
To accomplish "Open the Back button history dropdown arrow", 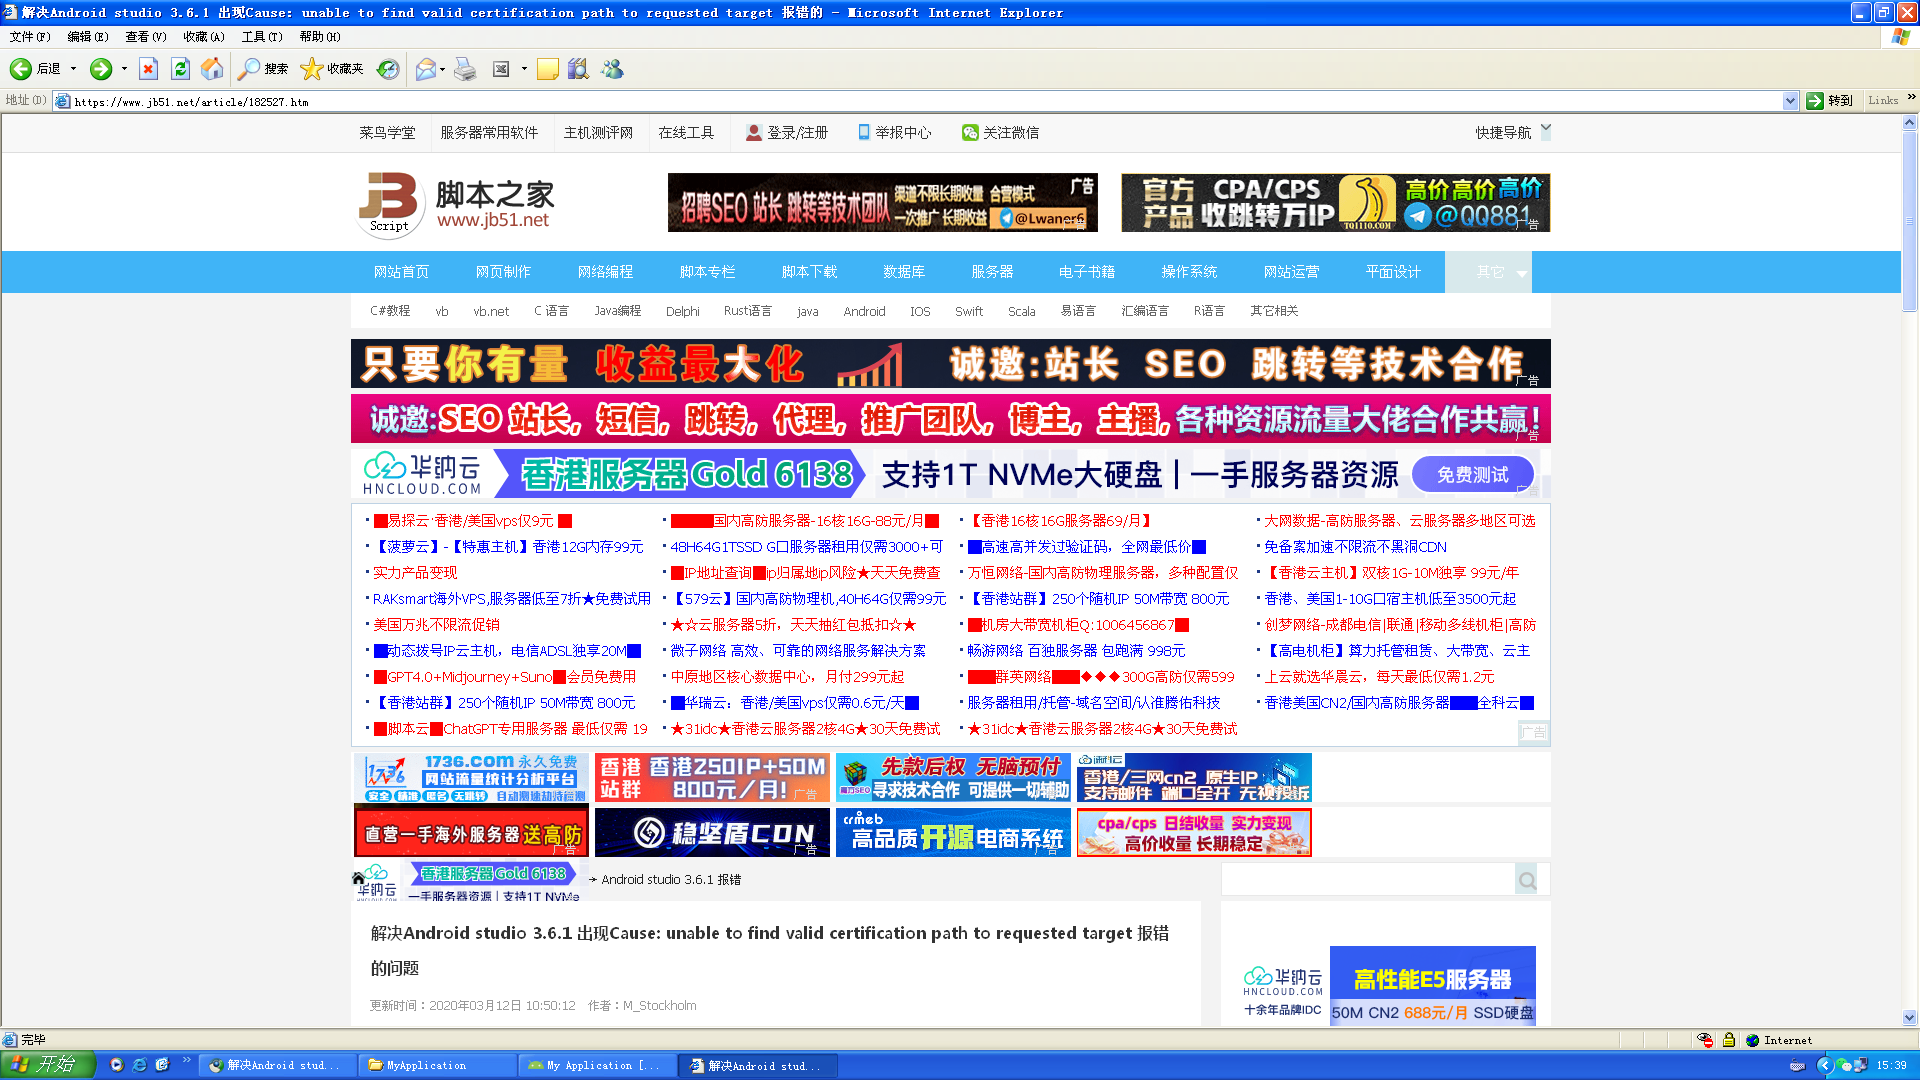I will click(73, 69).
